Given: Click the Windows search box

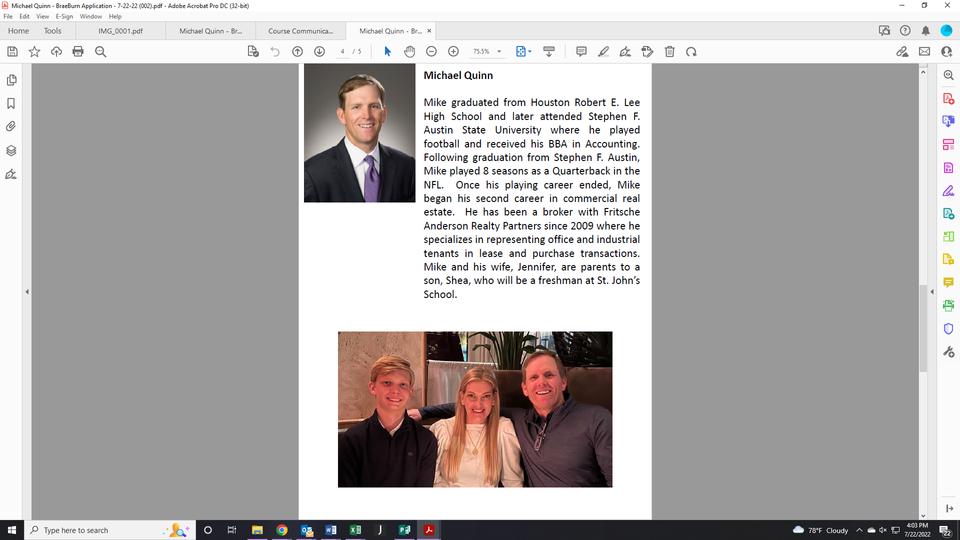Looking at the screenshot, I should pos(110,530).
